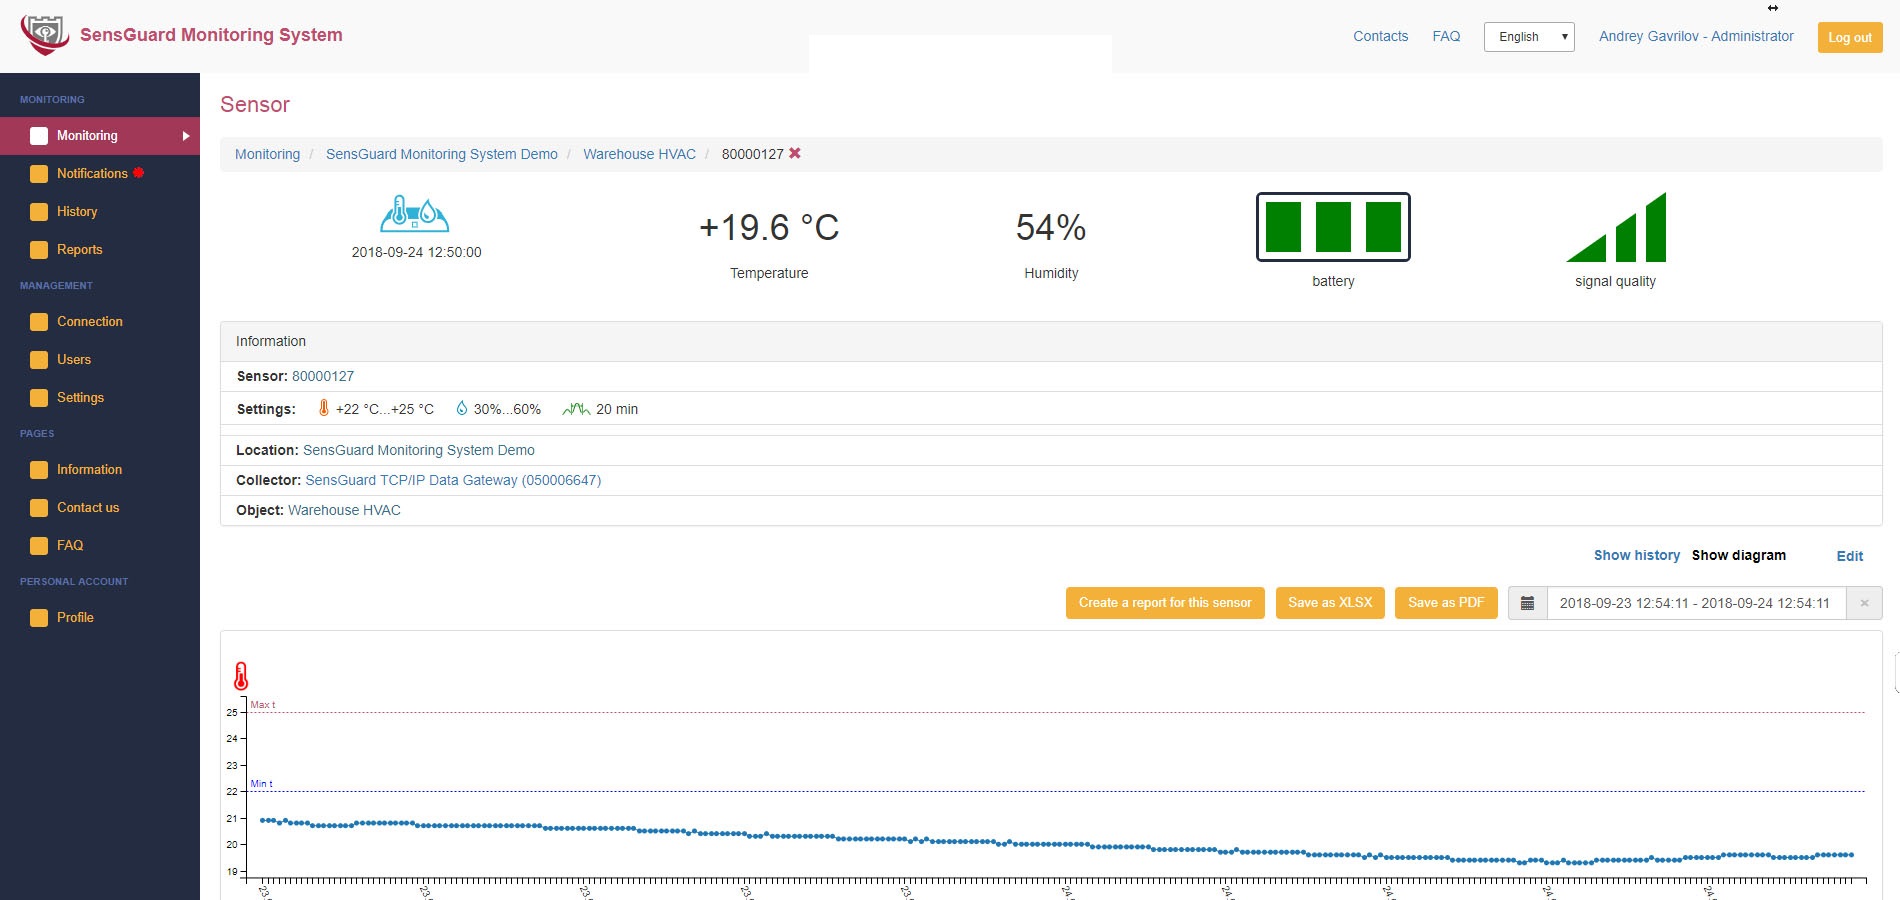Save the sensor data as XLSX
Viewport: 1900px width, 900px height.
pos(1330,602)
